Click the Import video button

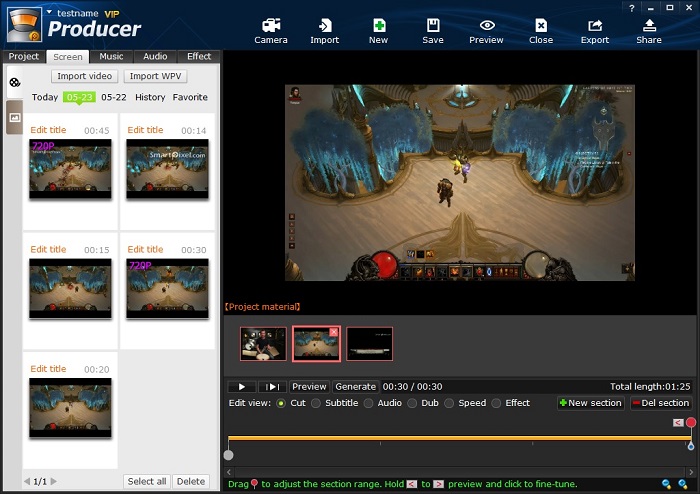(x=85, y=76)
